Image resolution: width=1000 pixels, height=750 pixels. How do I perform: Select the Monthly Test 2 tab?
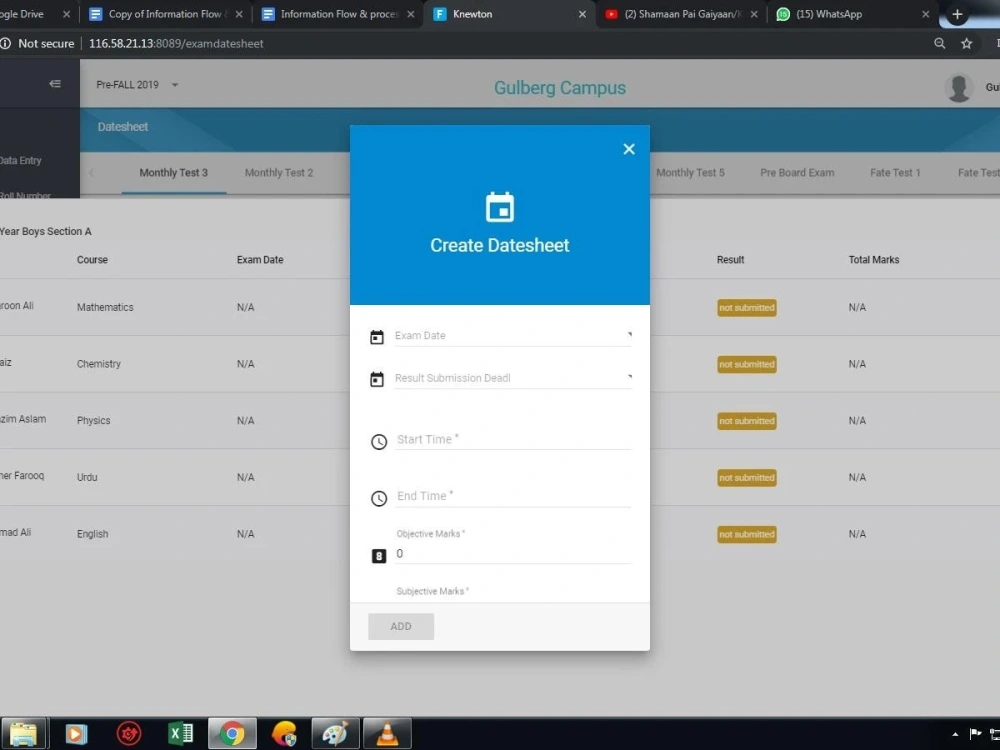tap(279, 173)
